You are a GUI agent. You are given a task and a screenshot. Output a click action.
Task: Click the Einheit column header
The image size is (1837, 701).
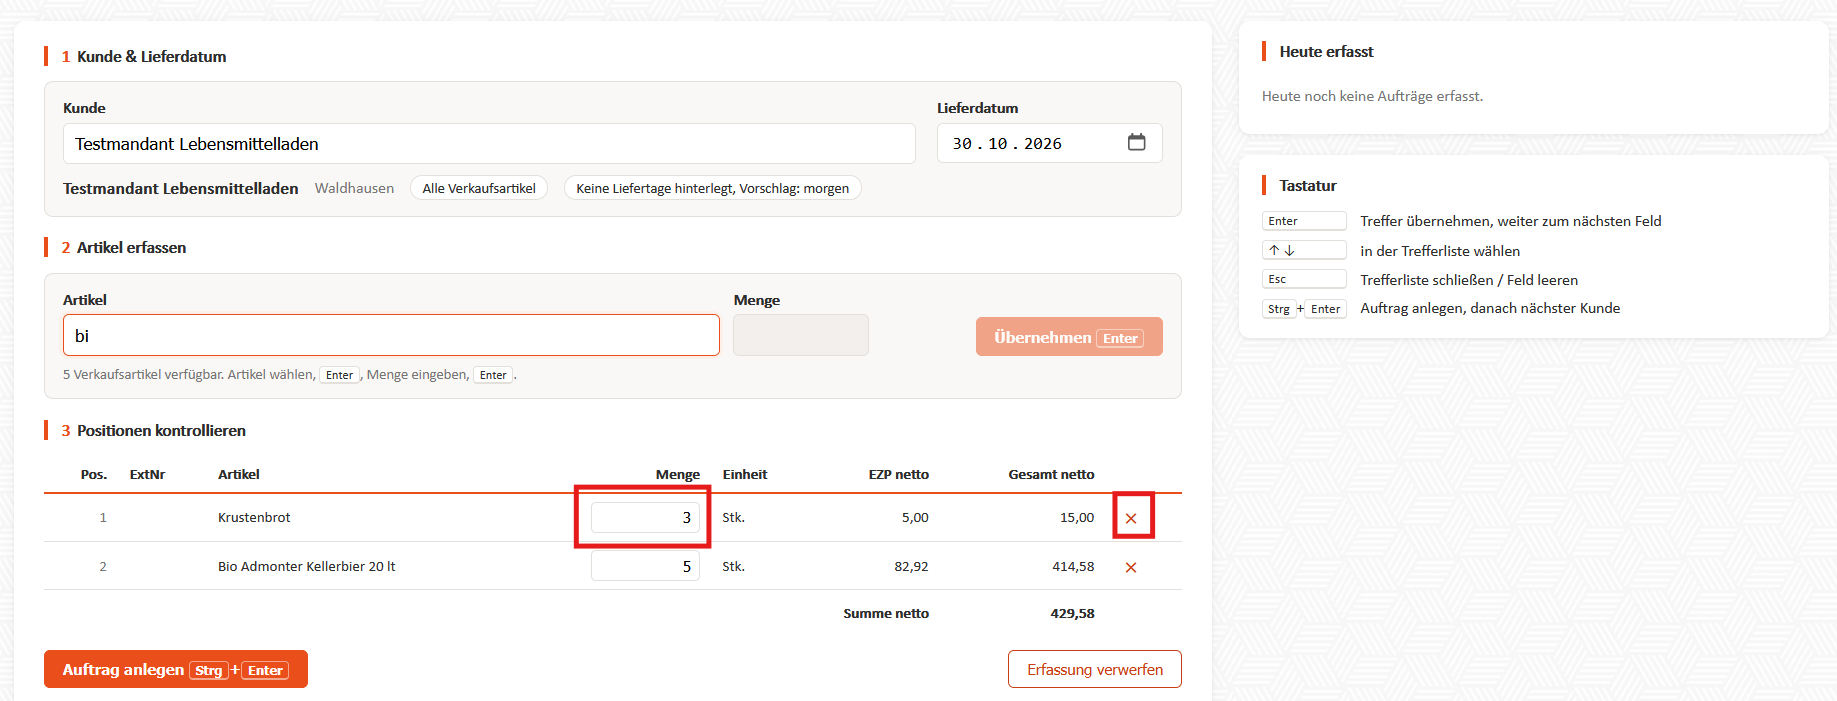tap(745, 474)
